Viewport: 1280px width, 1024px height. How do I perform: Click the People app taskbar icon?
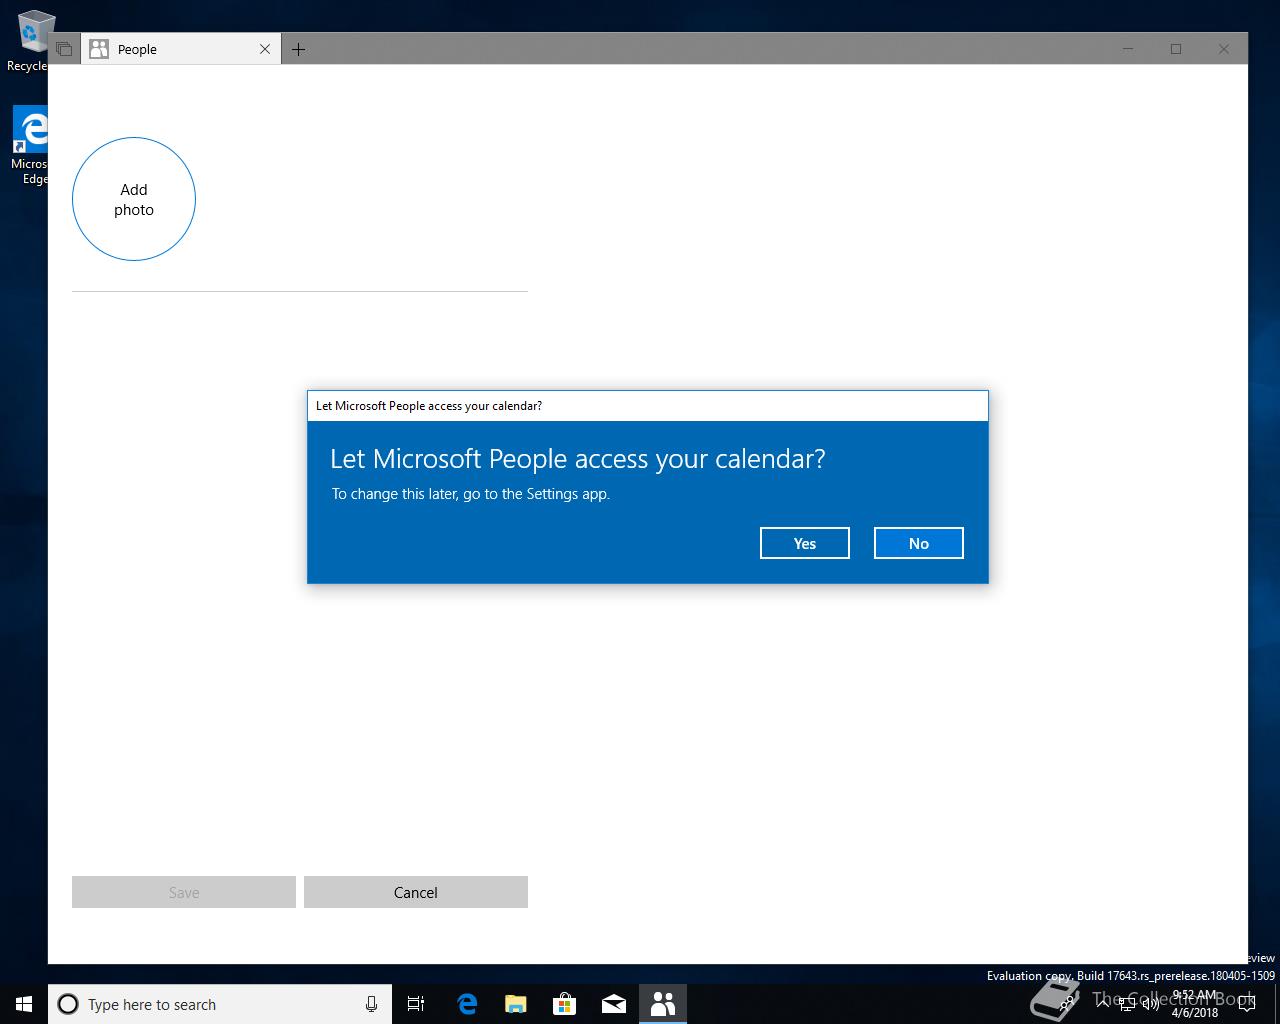click(x=663, y=1004)
